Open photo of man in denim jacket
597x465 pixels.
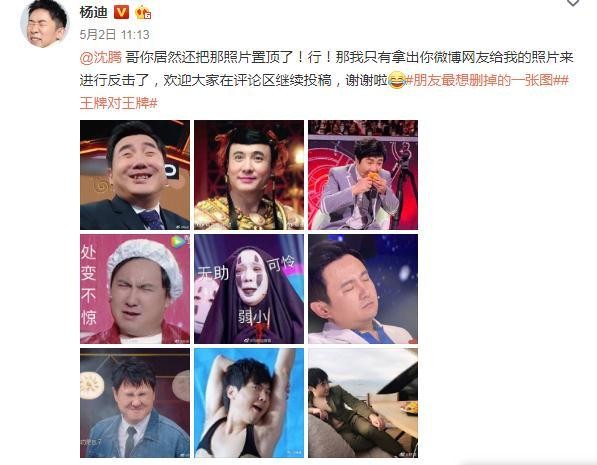tap(135, 403)
